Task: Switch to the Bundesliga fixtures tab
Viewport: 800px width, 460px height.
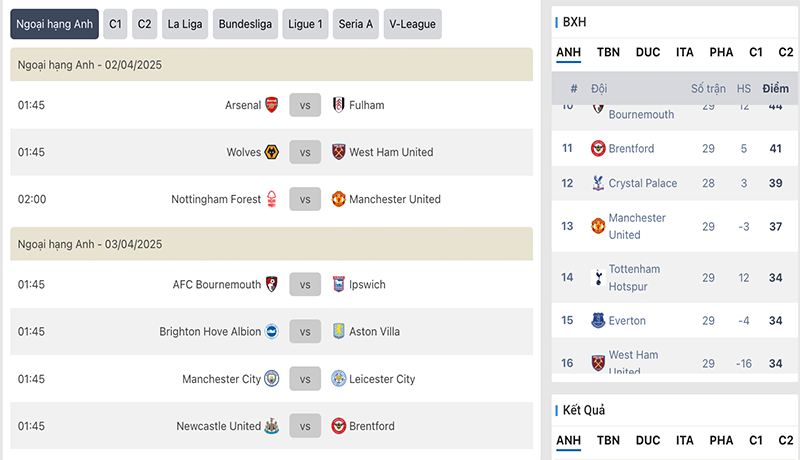Action: pos(245,24)
